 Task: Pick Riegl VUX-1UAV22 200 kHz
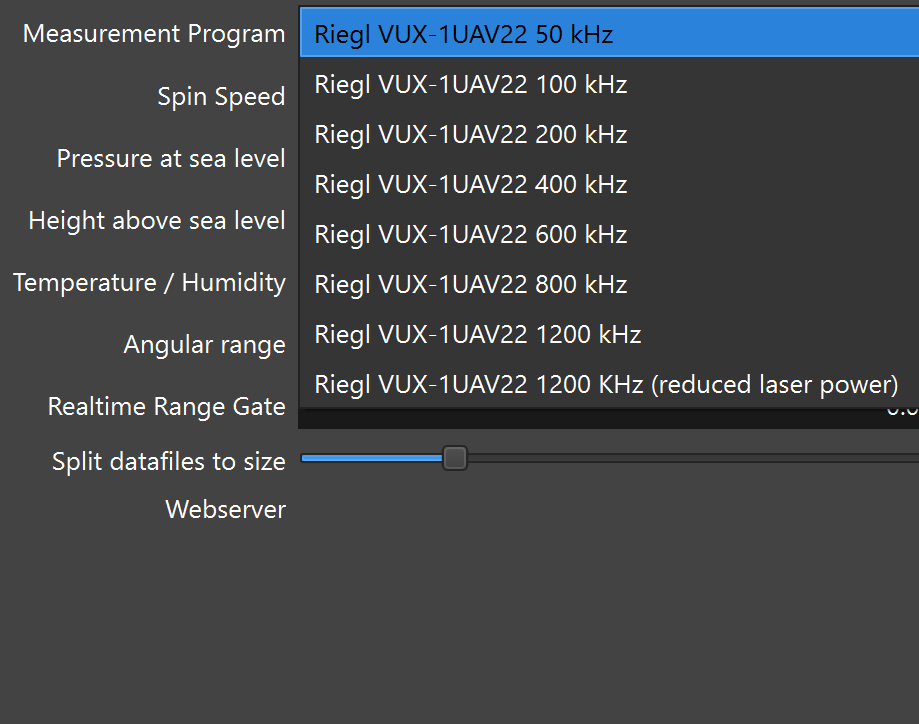click(x=470, y=134)
